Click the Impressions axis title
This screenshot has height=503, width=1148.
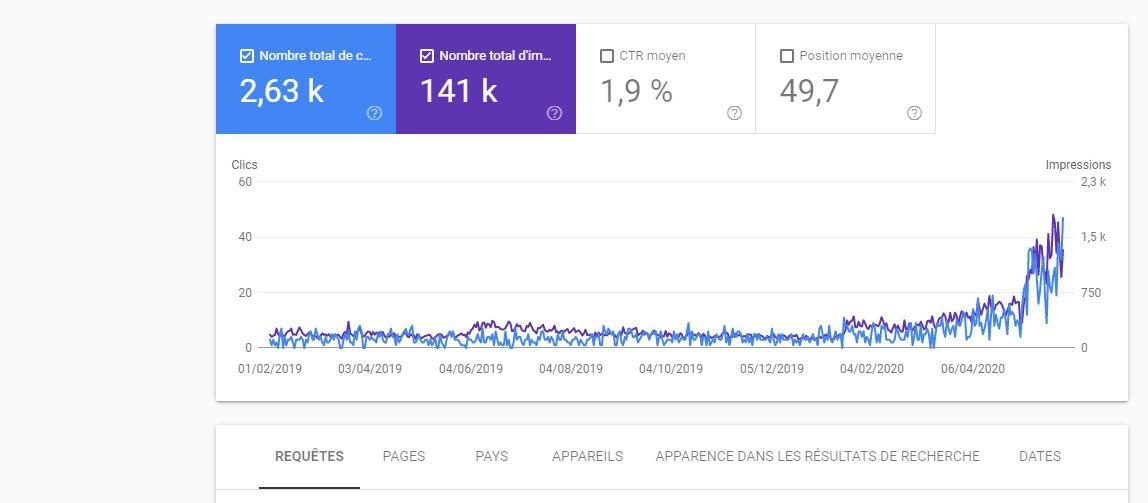click(1078, 165)
